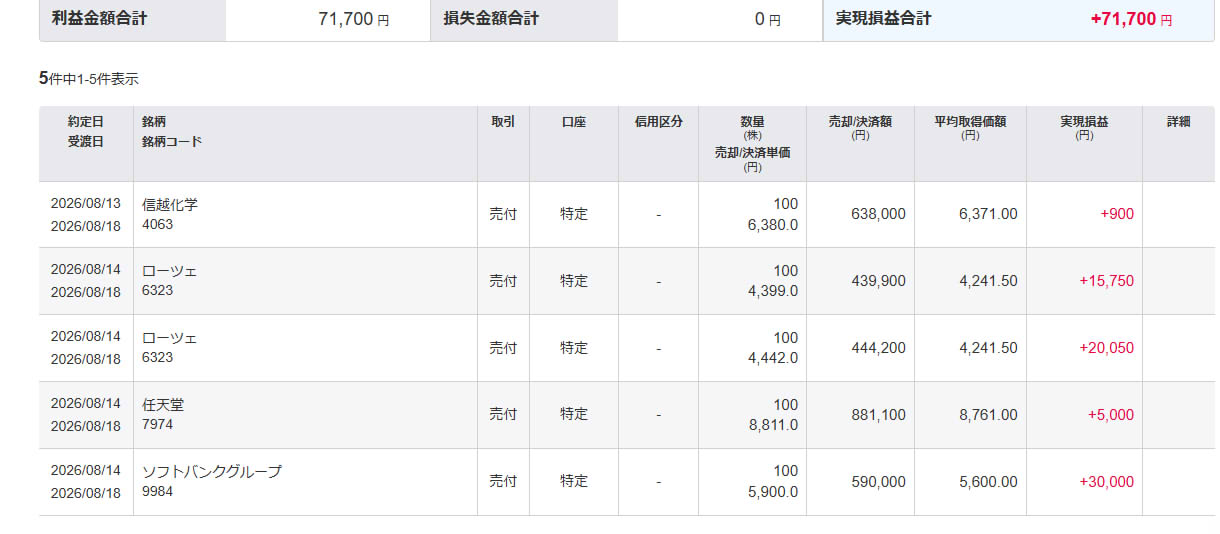Select the 任天堂 stock row name
Screen dimensions: 1220x534
pos(163,404)
